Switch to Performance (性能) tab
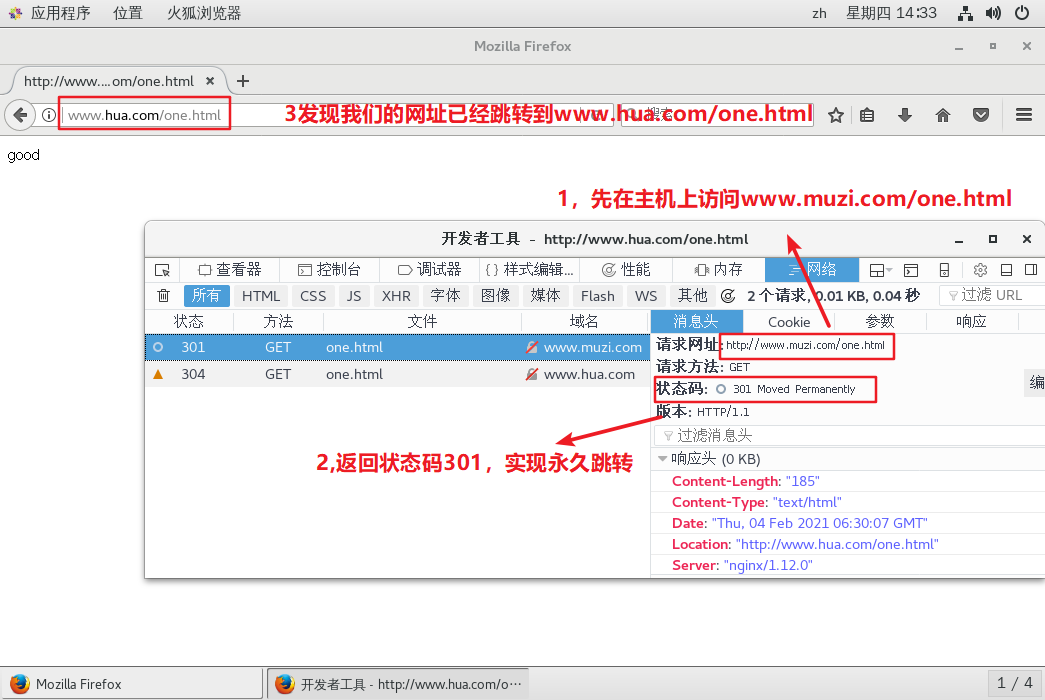The height and width of the screenshot is (700, 1045). coord(626,269)
